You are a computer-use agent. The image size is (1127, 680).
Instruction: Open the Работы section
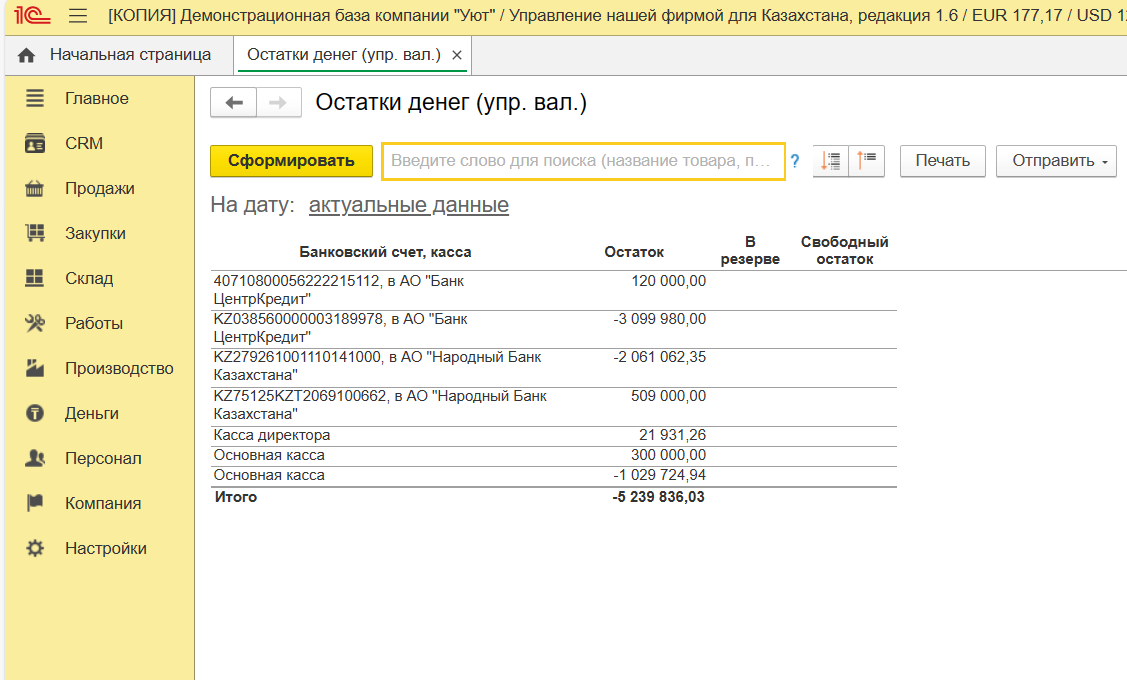[93, 324]
